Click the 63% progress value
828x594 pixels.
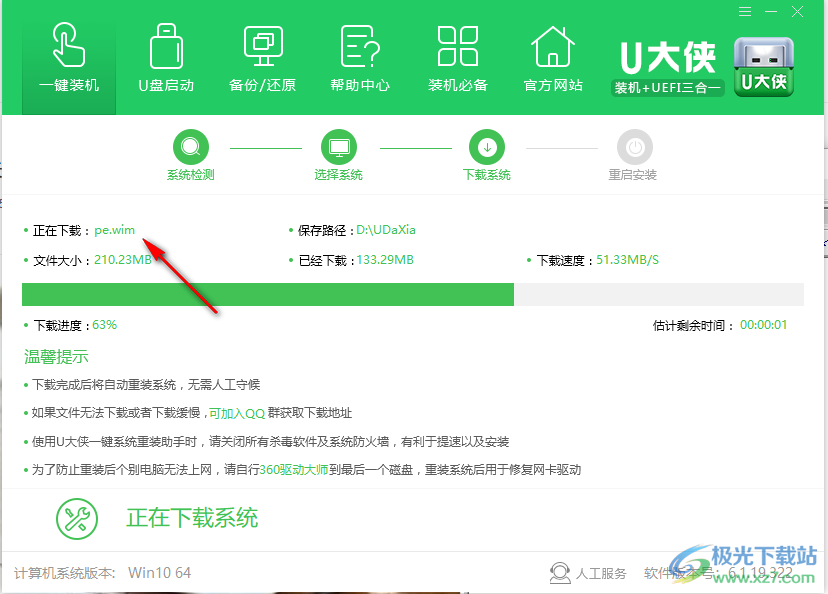point(105,325)
